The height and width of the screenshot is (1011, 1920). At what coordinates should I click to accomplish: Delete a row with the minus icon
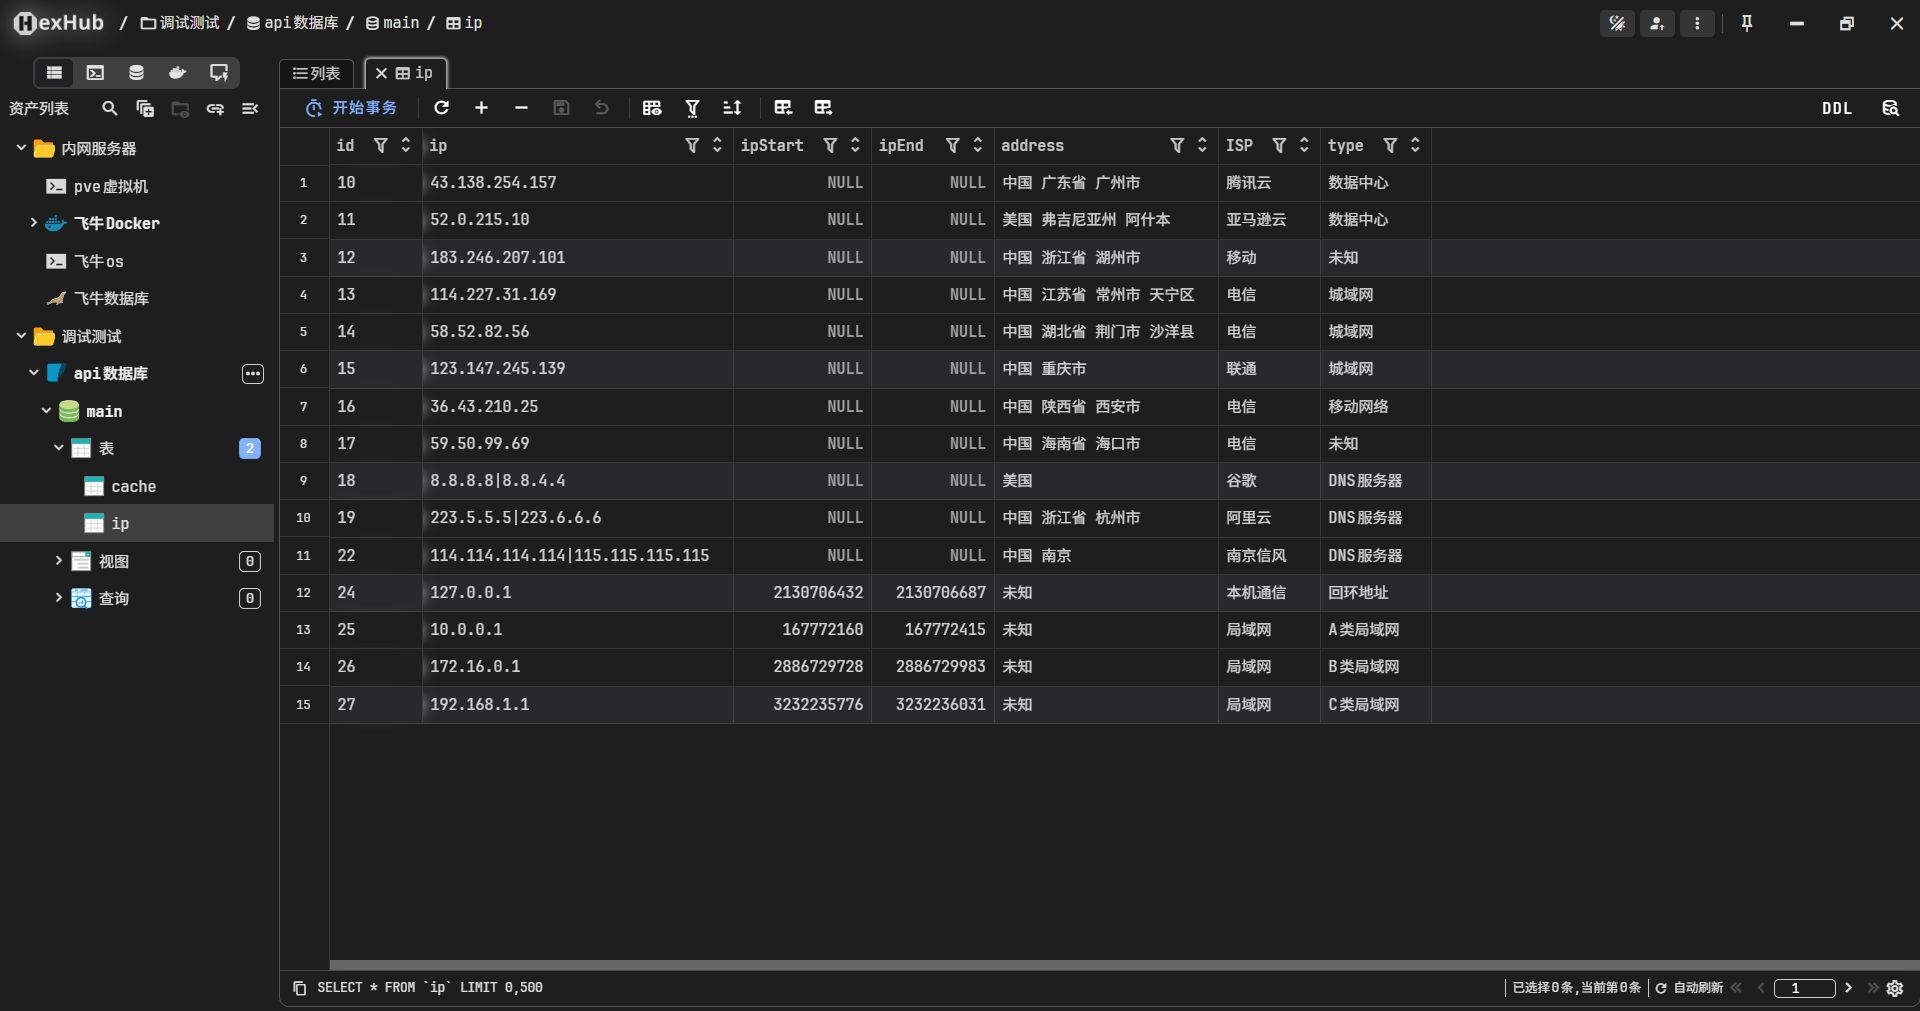tap(521, 107)
